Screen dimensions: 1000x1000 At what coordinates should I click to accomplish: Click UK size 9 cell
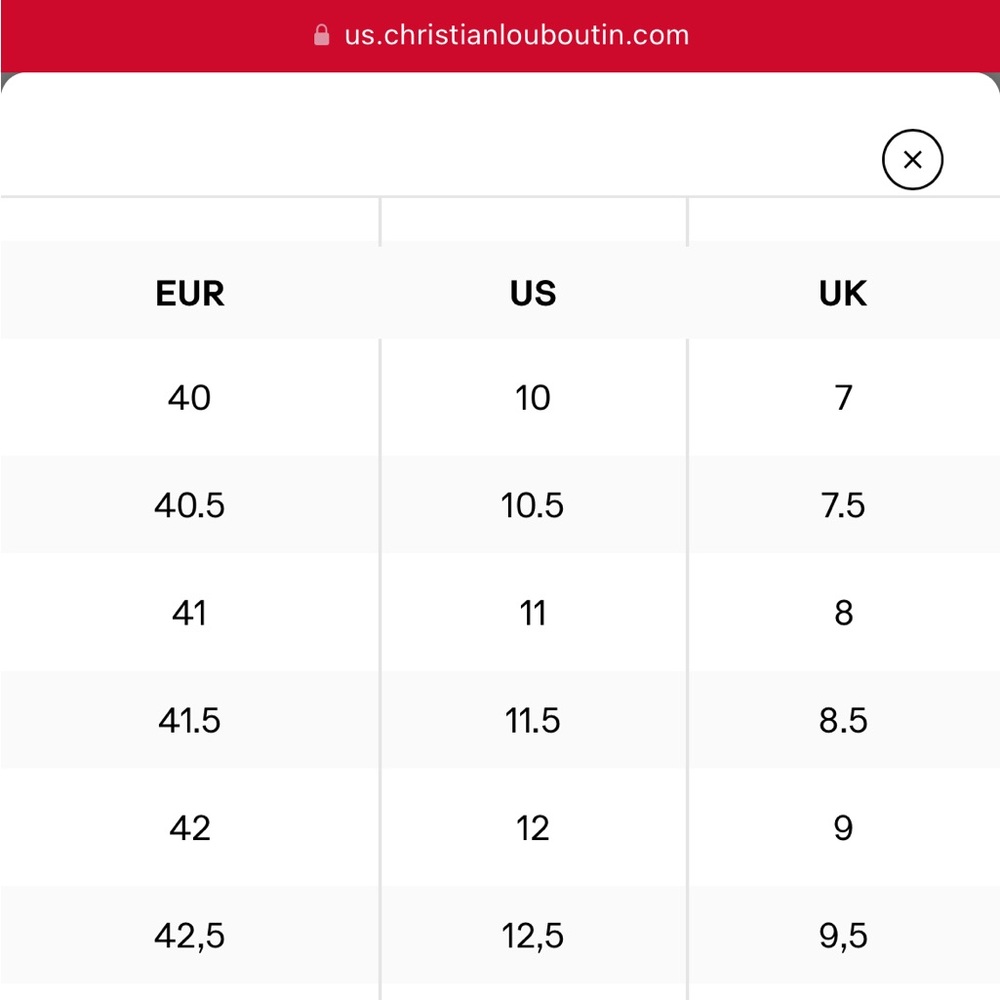pos(843,828)
